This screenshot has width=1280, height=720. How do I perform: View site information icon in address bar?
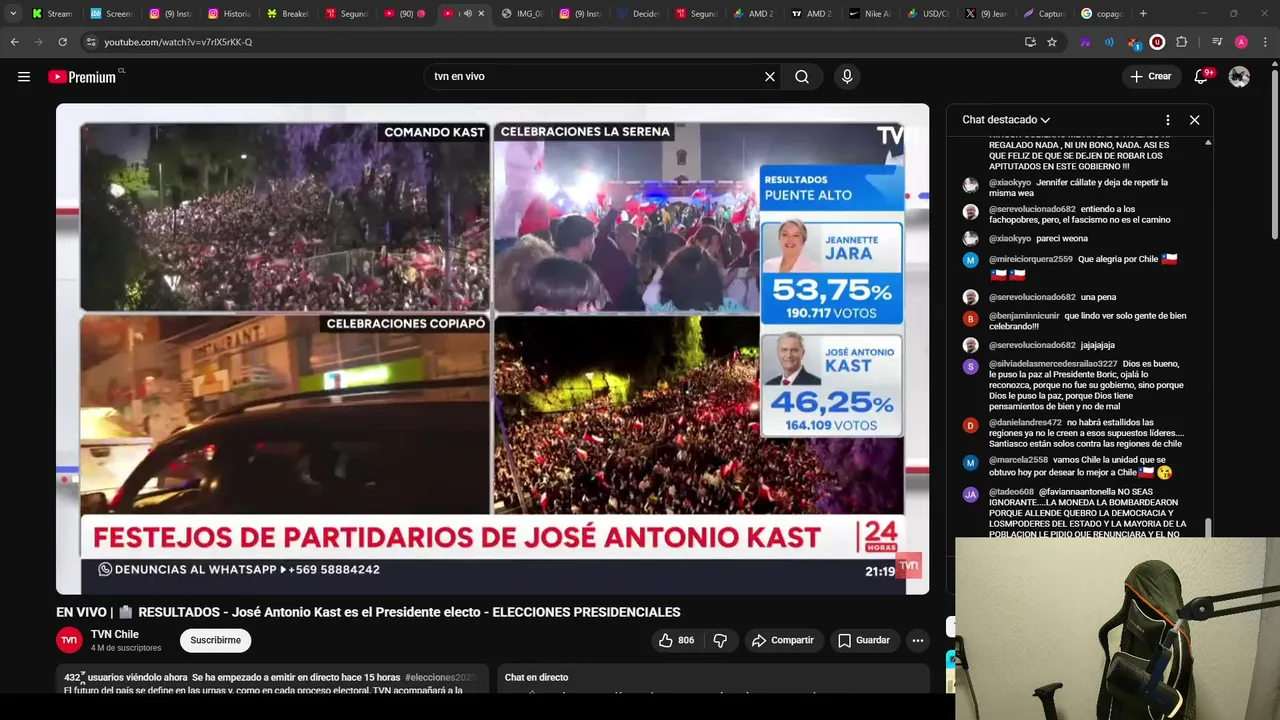[x=91, y=42]
